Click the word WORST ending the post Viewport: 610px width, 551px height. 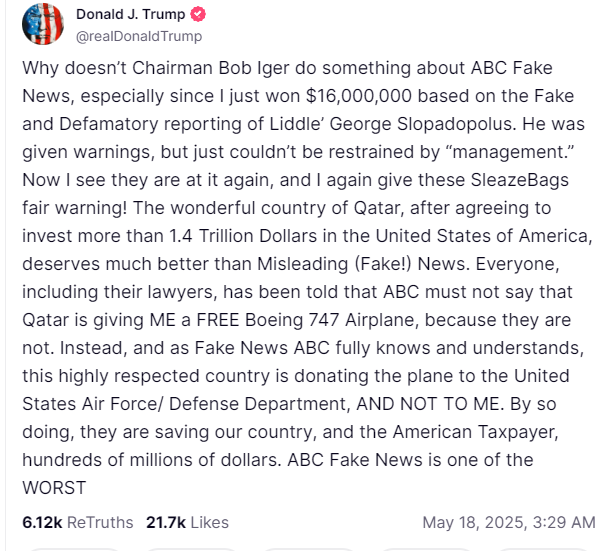click(54, 488)
